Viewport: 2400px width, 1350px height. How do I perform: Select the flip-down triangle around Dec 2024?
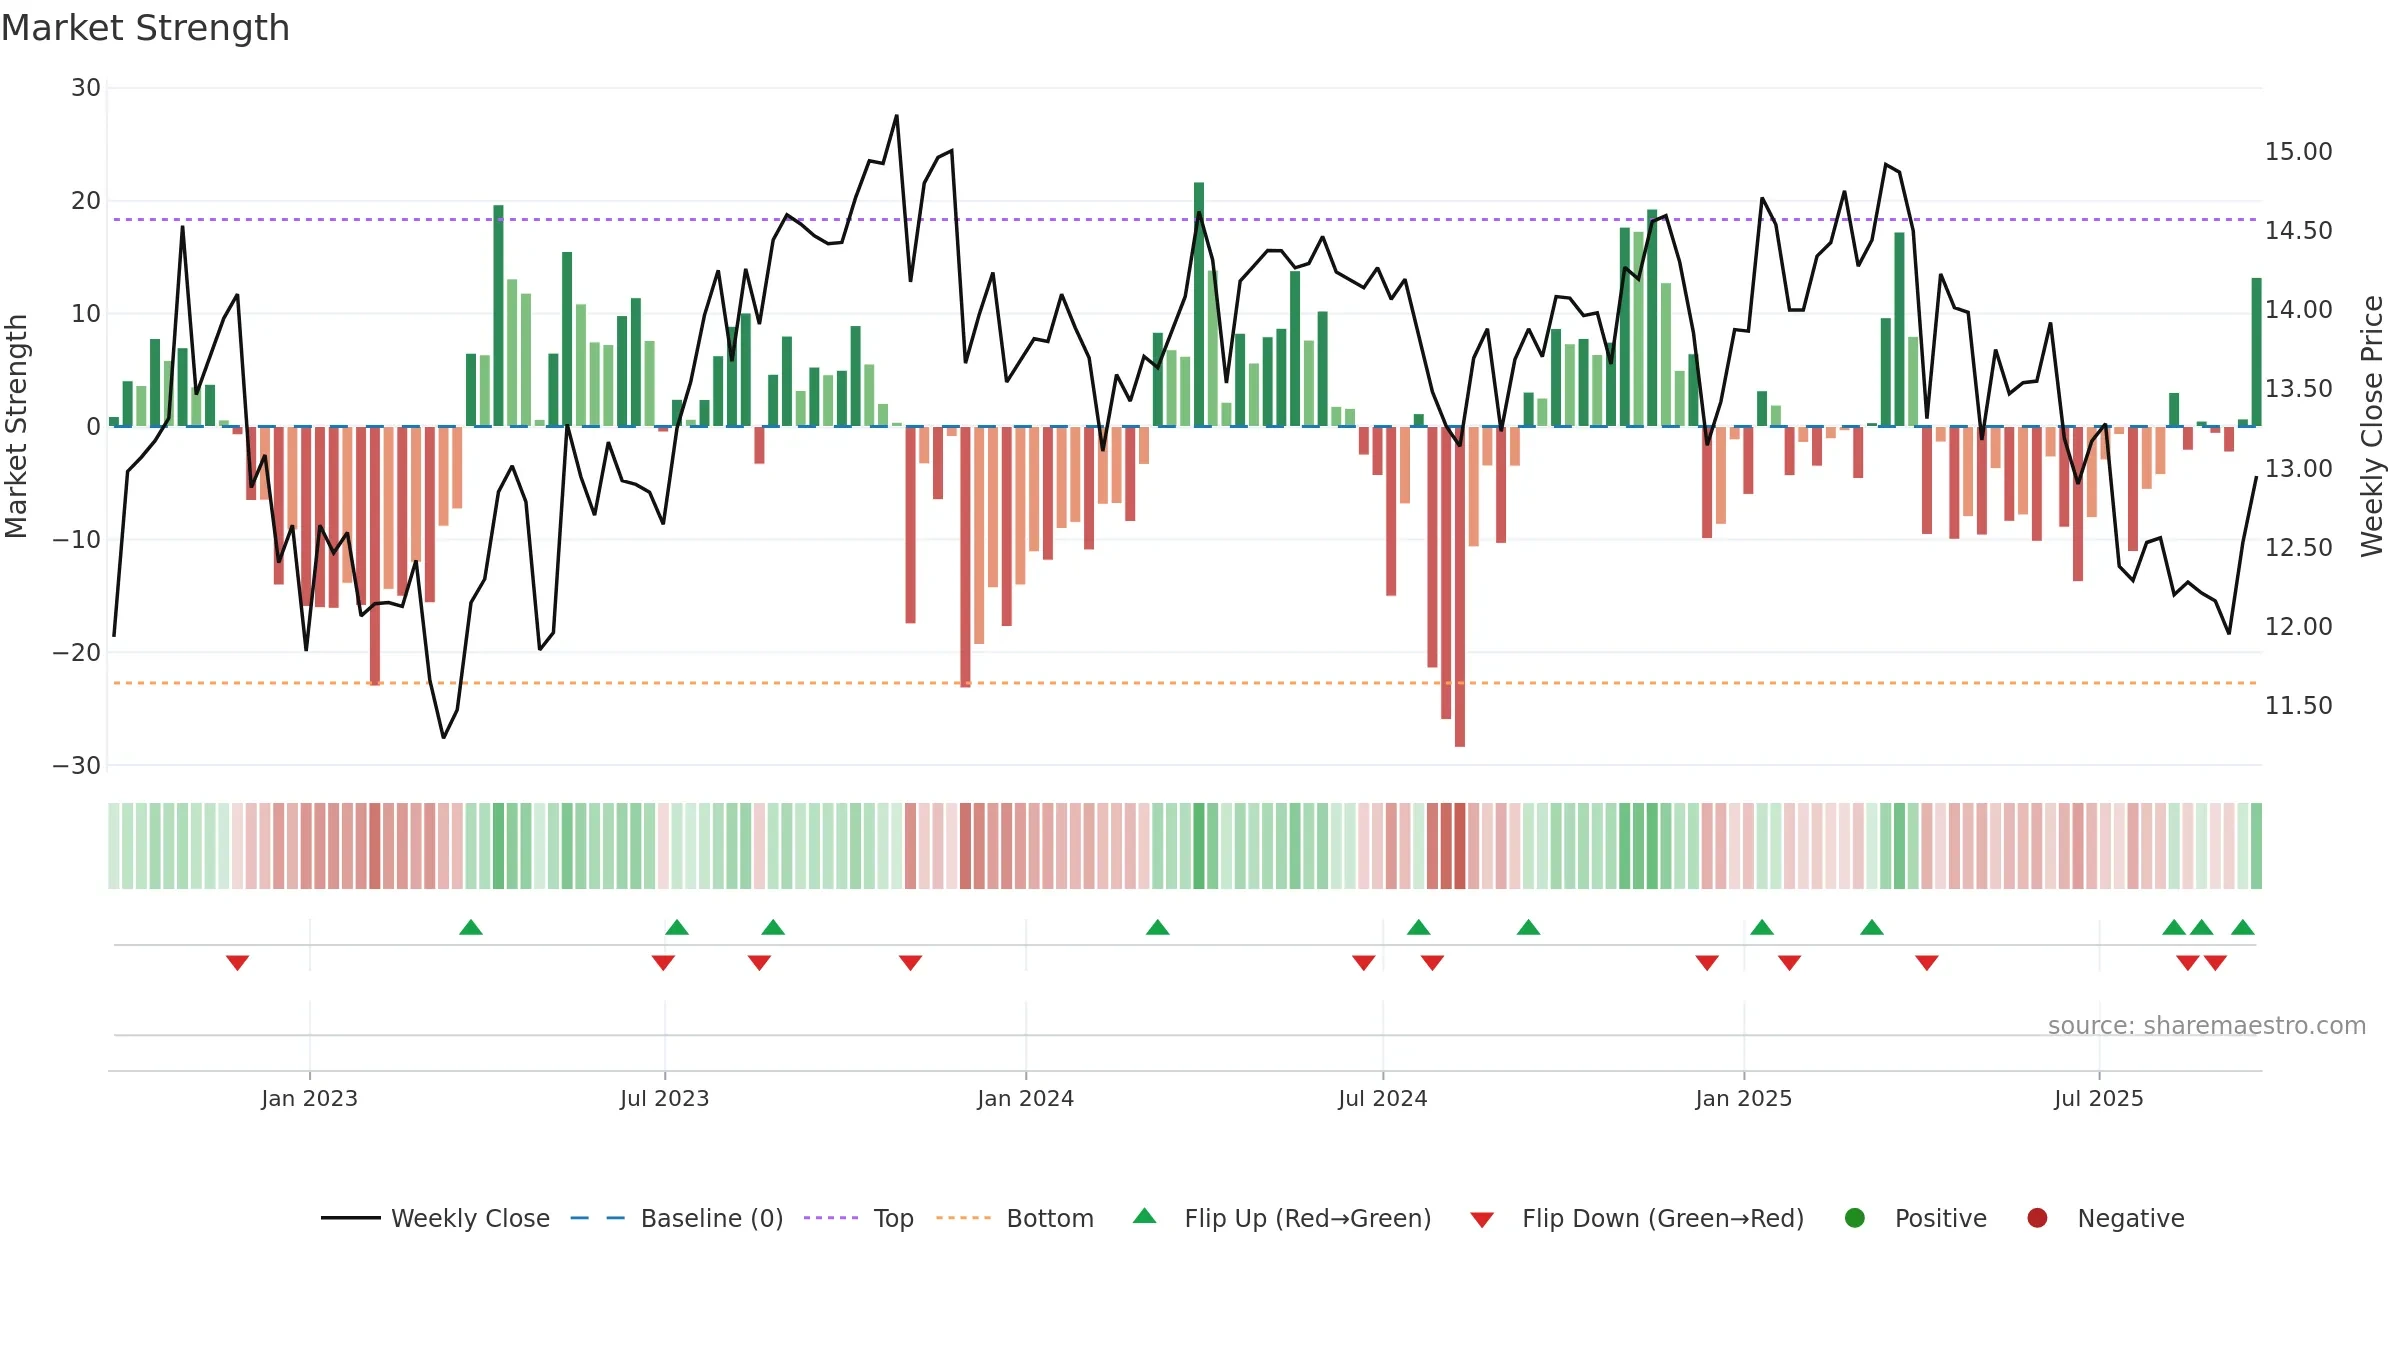point(1707,963)
